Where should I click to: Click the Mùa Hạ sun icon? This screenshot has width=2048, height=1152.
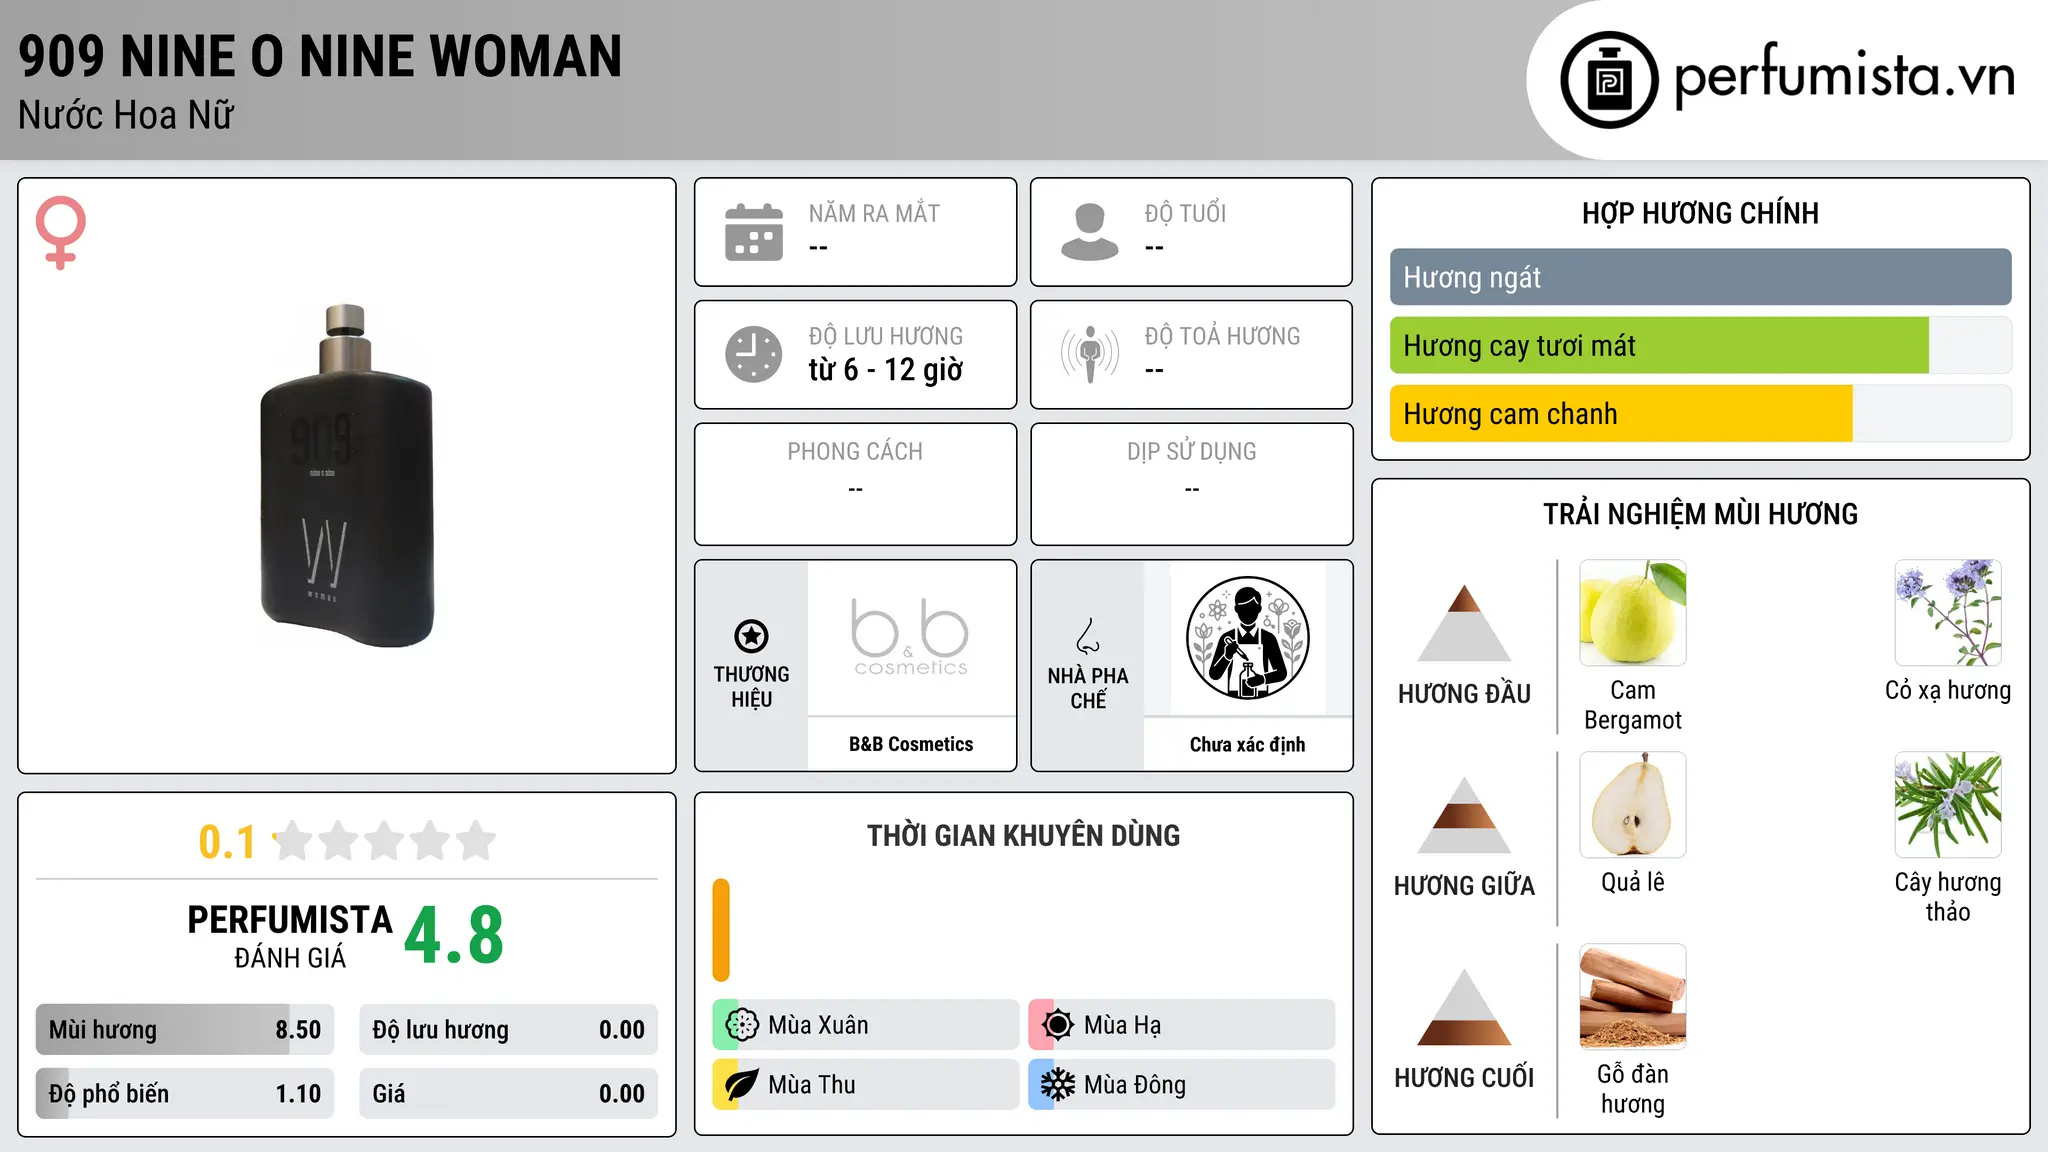pyautogui.click(x=1058, y=1025)
